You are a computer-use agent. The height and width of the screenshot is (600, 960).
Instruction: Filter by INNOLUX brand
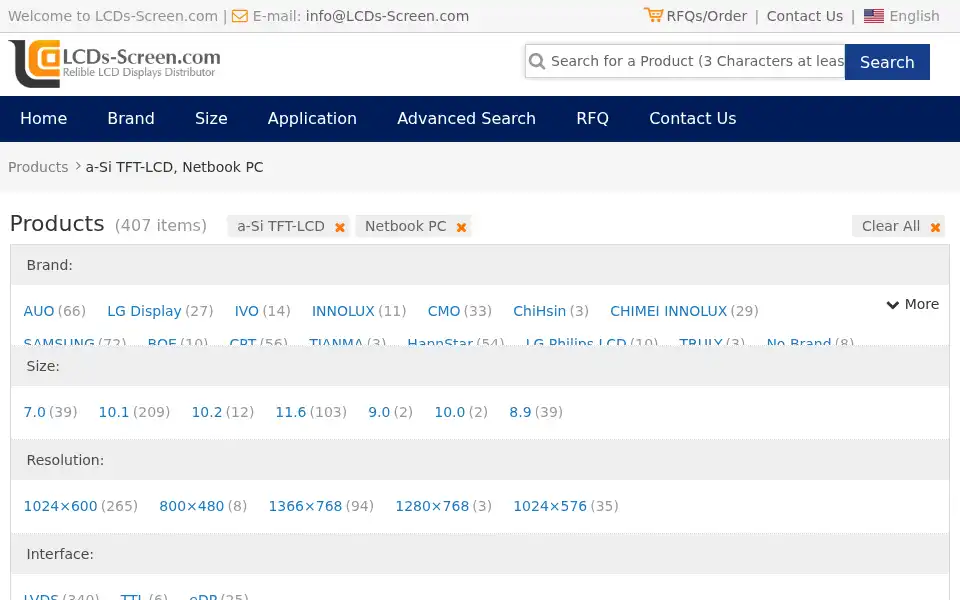click(x=343, y=311)
